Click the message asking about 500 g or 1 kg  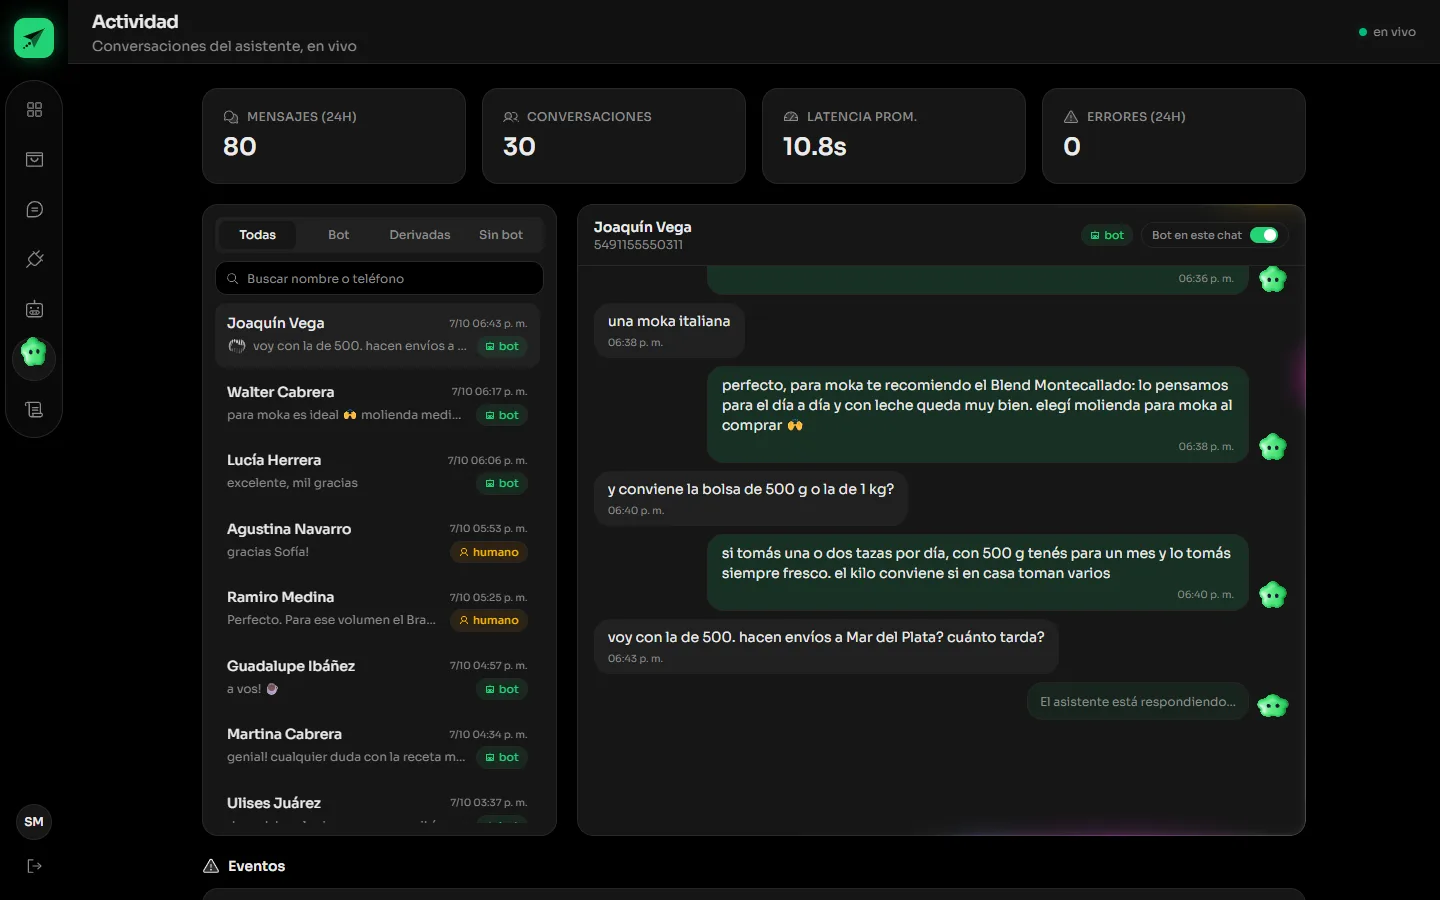[x=751, y=498]
